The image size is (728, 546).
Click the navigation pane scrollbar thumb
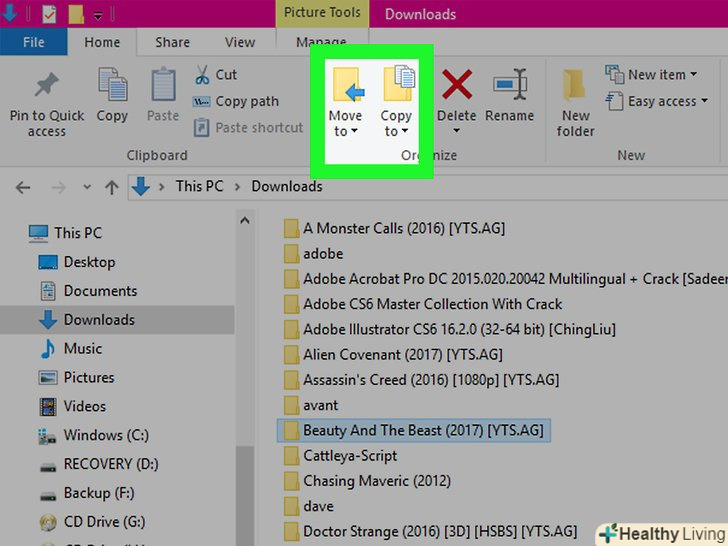click(245, 494)
